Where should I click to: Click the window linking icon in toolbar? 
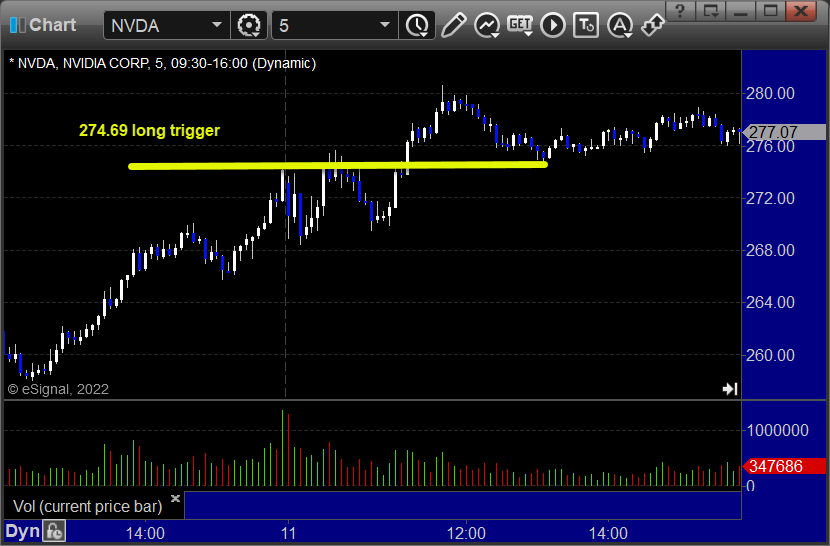pos(653,24)
